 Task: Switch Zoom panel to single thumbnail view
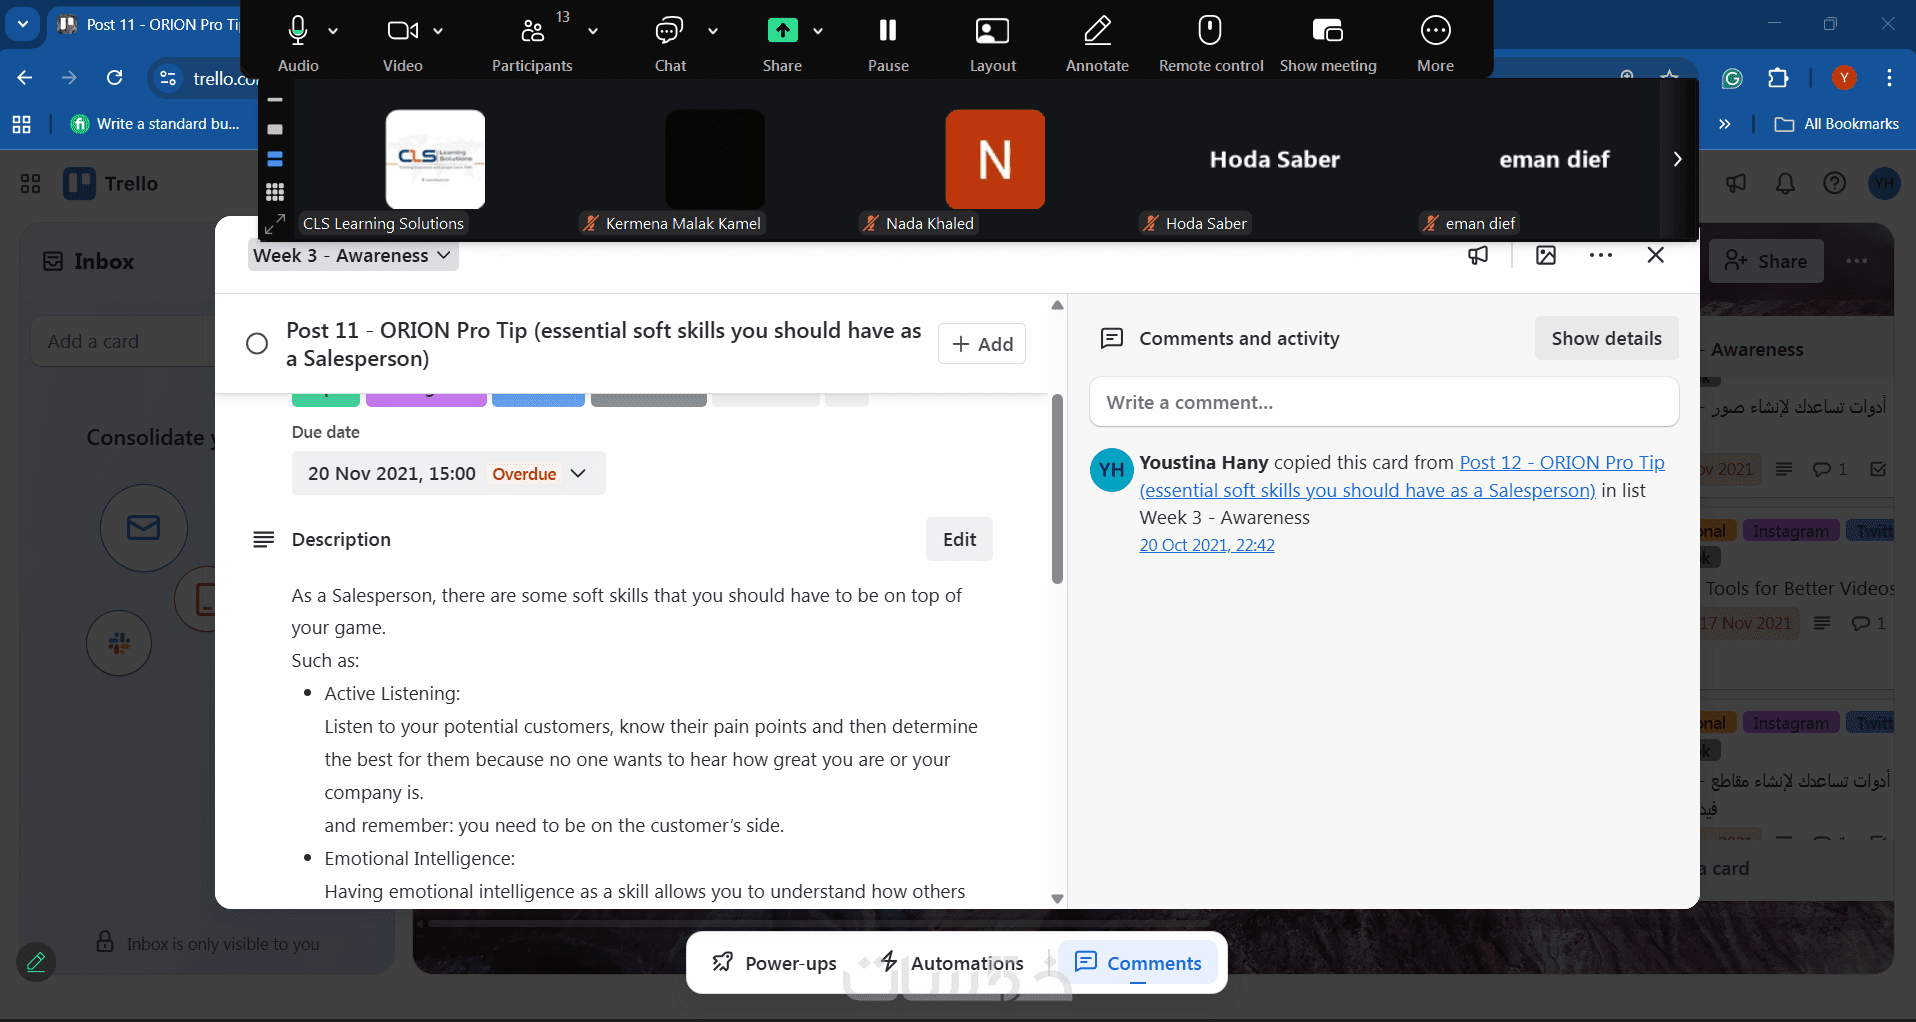click(x=275, y=129)
